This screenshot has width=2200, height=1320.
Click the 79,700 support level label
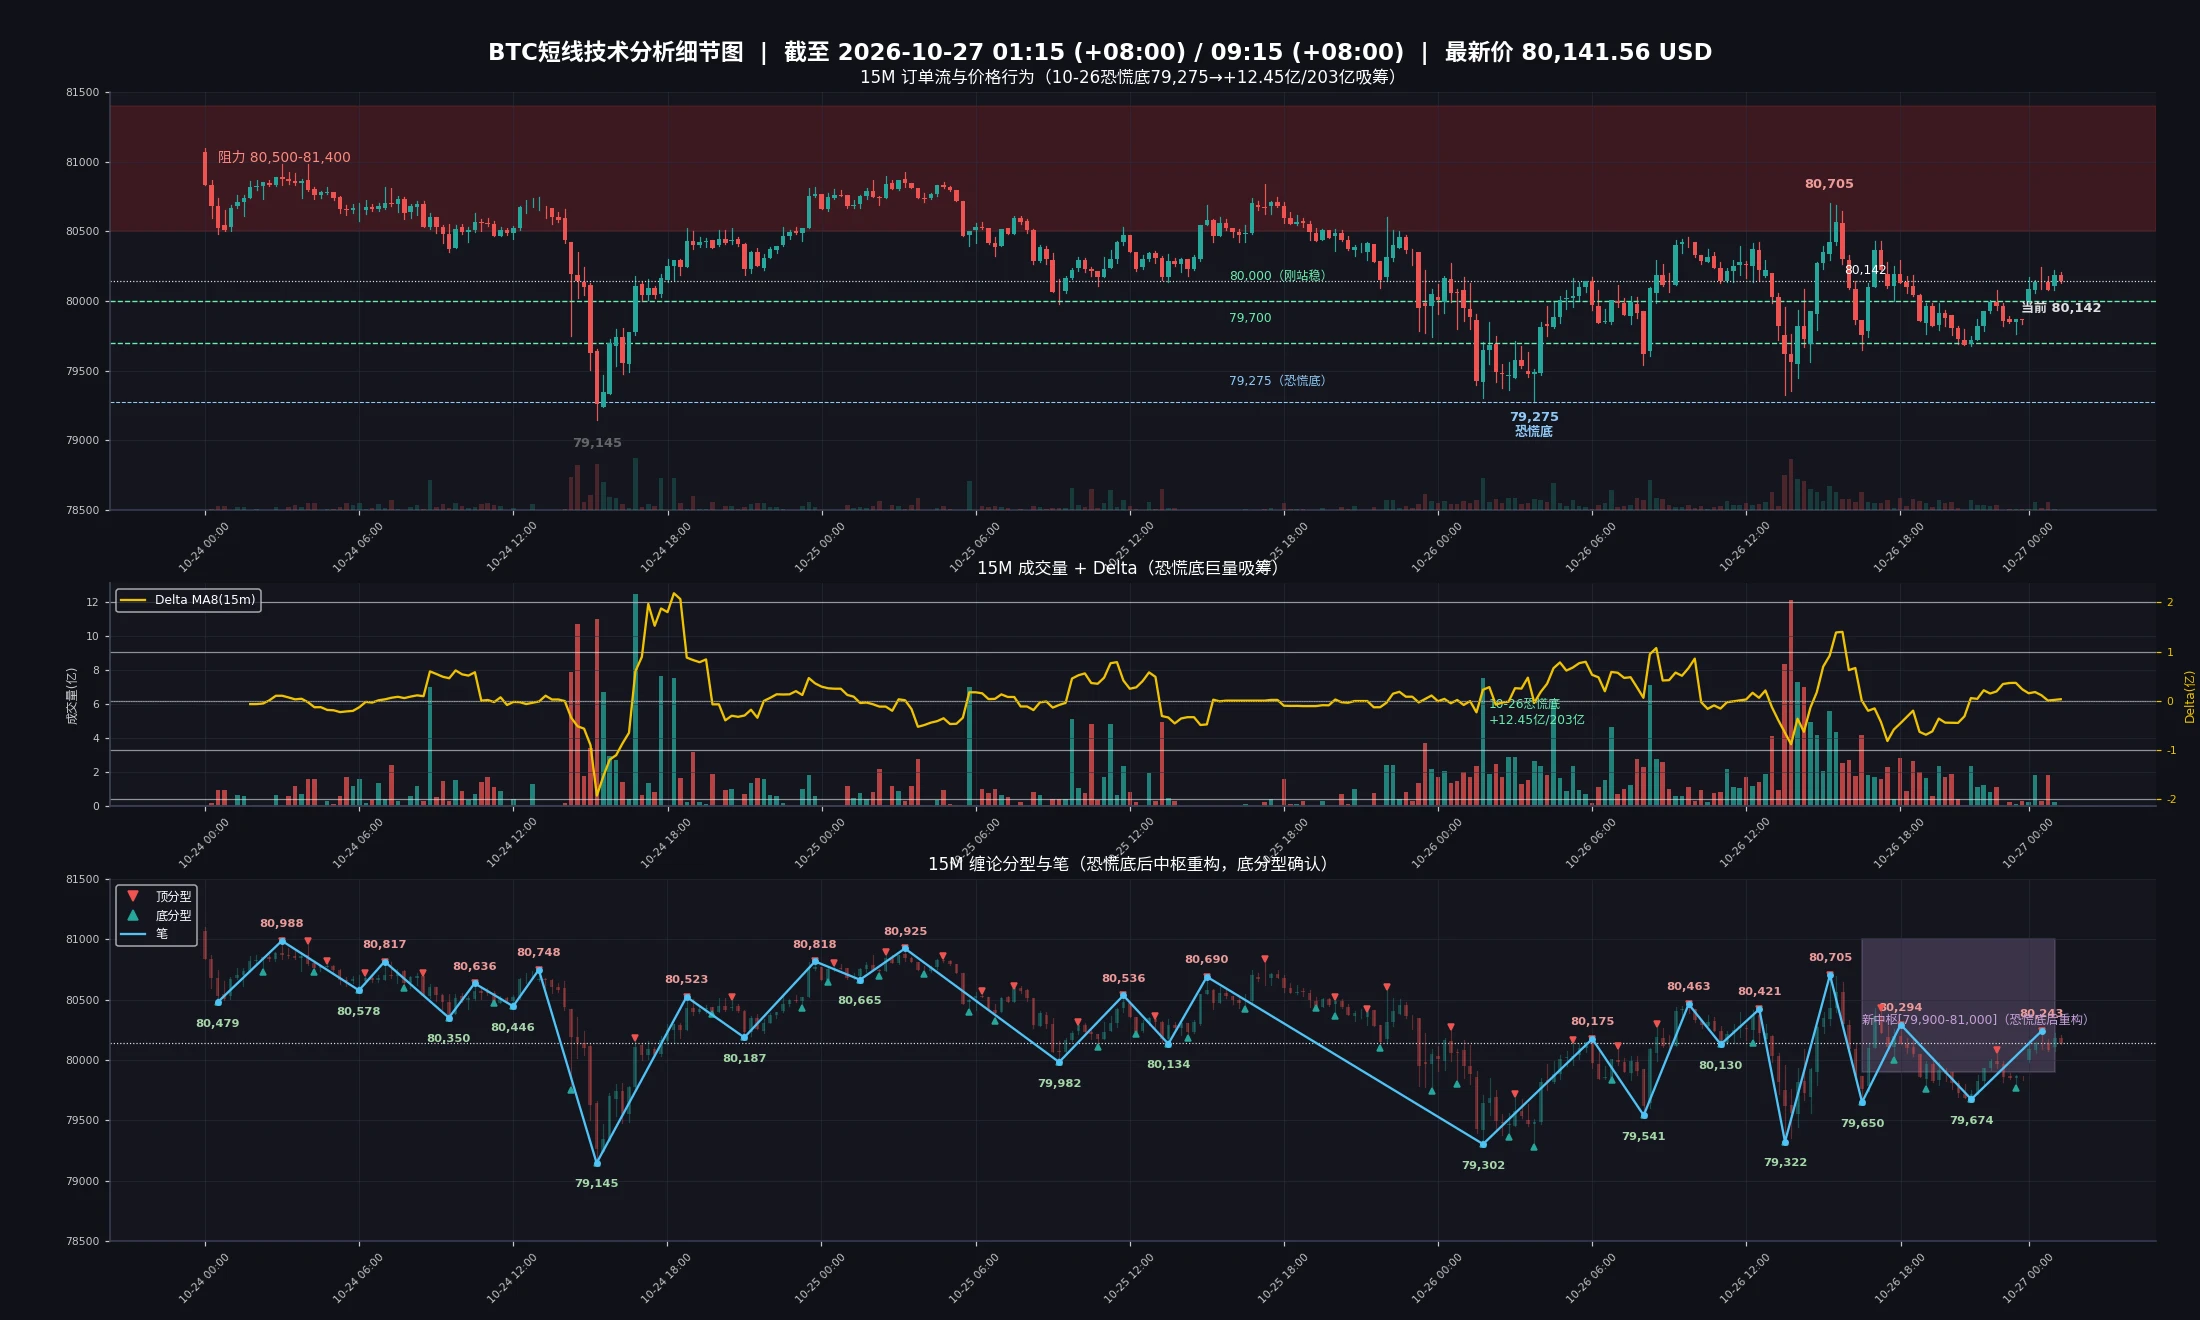[x=1250, y=318]
